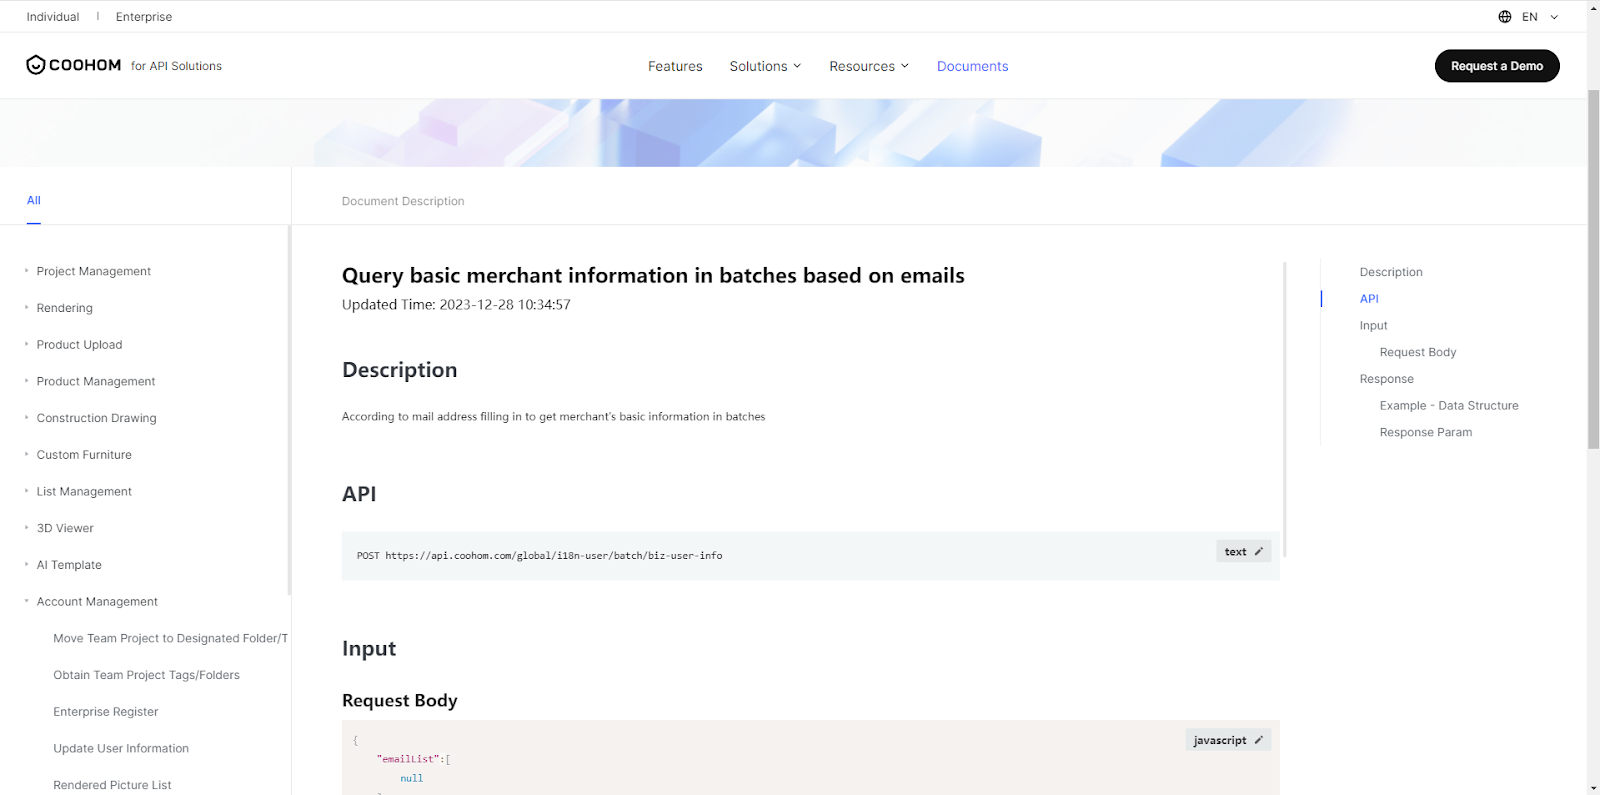Open the Resources dropdown menu
Viewport: 1600px width, 795px height.
point(868,66)
